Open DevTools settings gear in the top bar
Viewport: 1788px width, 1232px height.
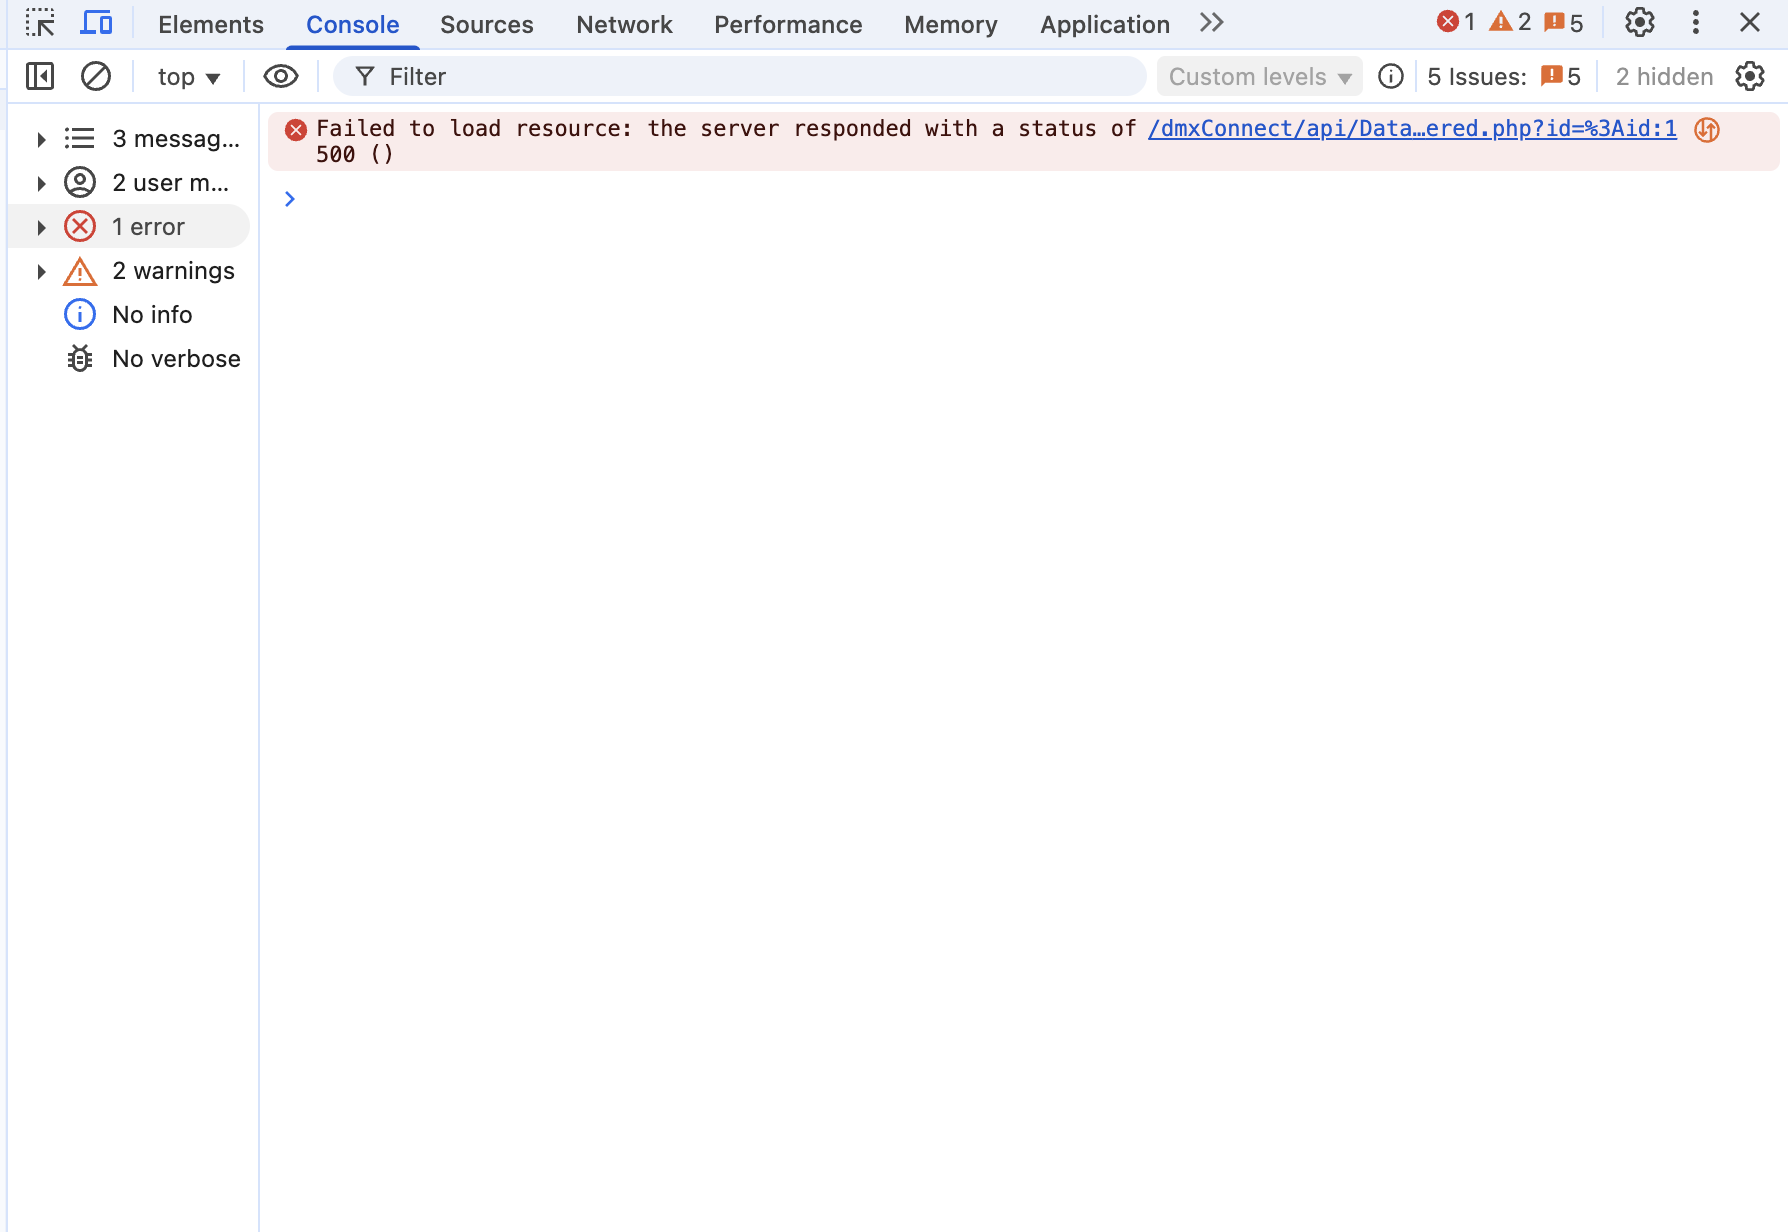pos(1639,23)
